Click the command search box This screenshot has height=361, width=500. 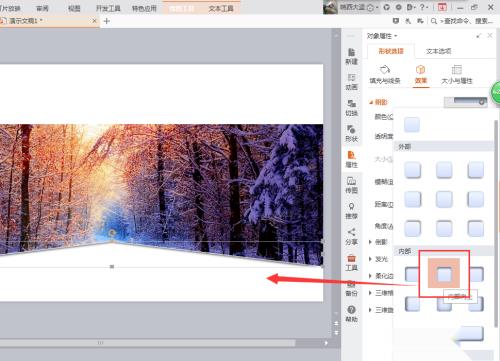pos(462,21)
